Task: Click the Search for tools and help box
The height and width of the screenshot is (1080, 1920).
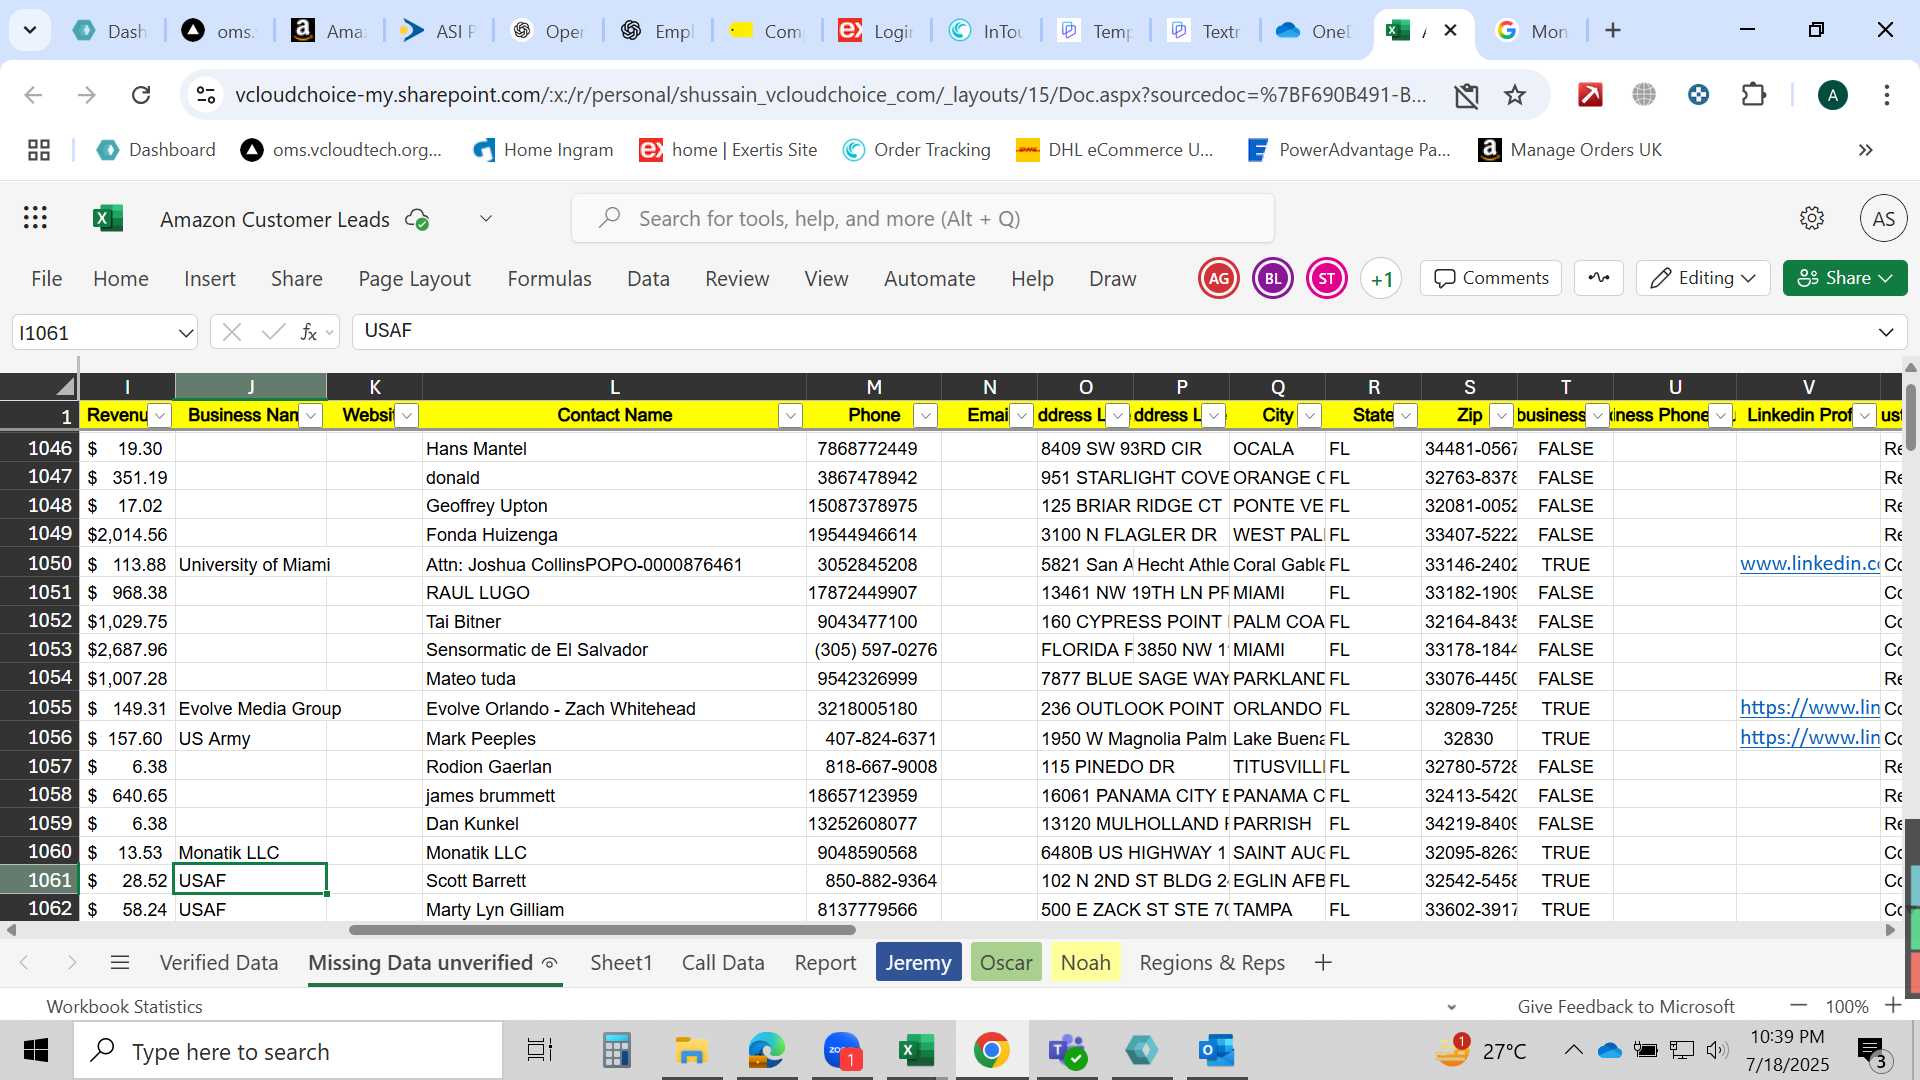Action: [923, 218]
